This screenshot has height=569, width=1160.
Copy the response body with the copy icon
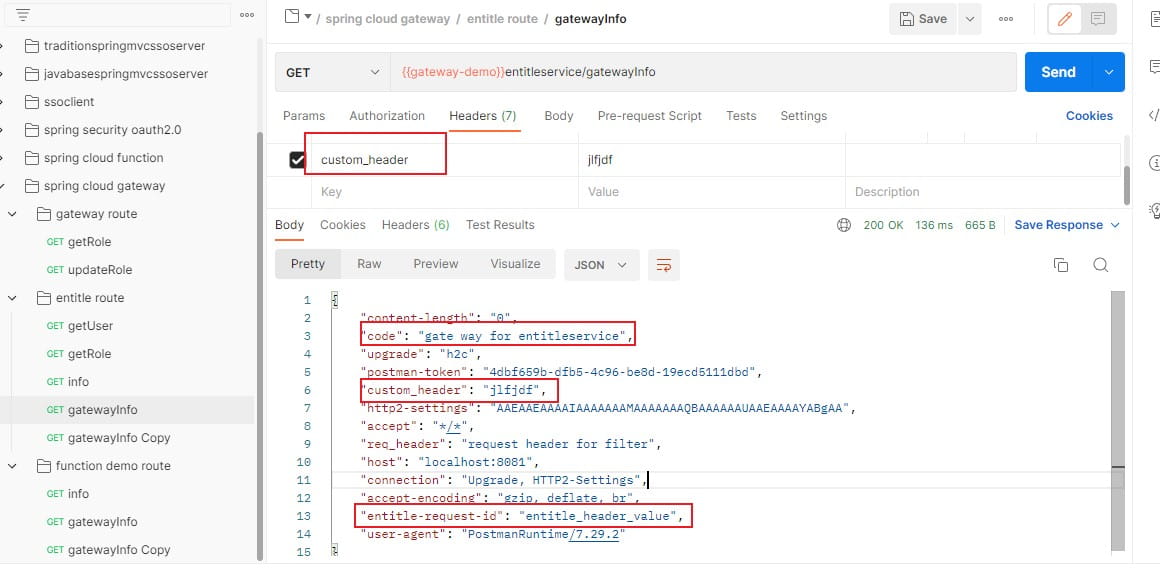(1061, 265)
